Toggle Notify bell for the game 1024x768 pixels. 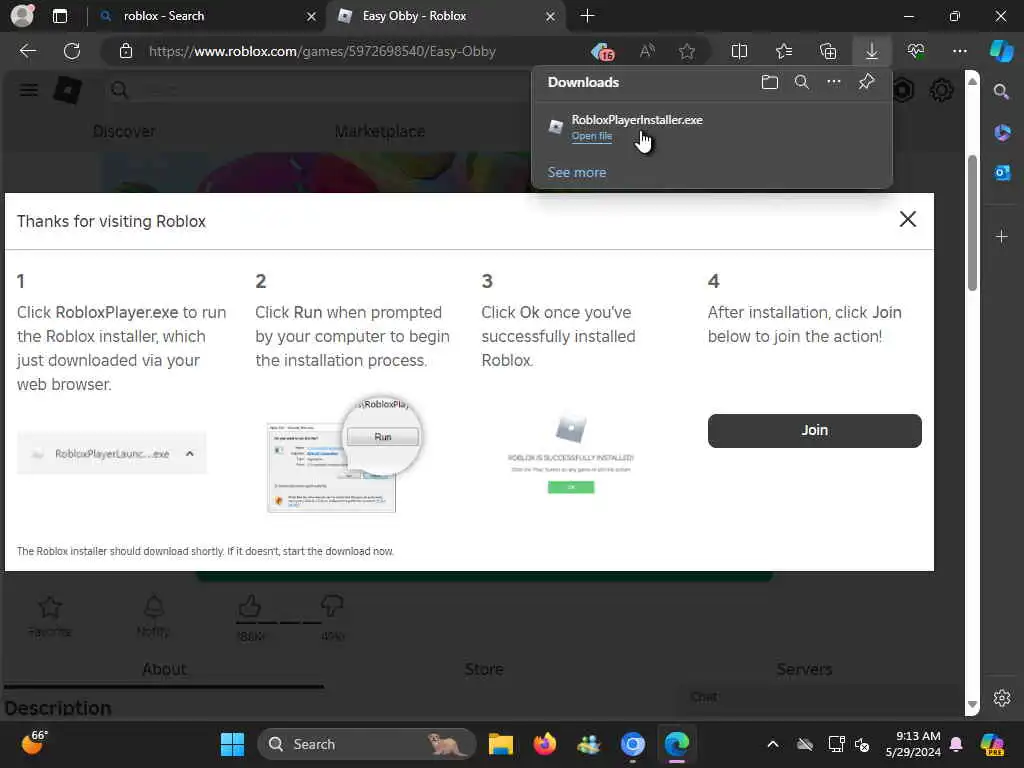tap(153, 607)
